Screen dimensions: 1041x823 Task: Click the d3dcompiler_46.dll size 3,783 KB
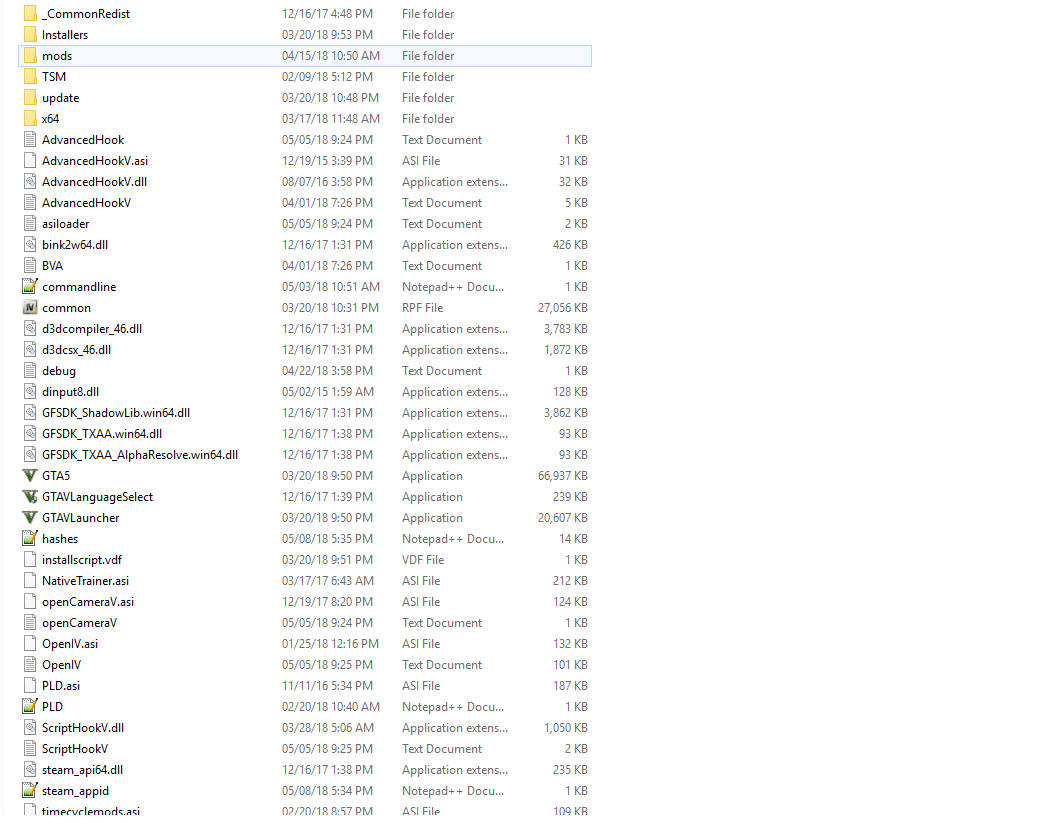[566, 329]
